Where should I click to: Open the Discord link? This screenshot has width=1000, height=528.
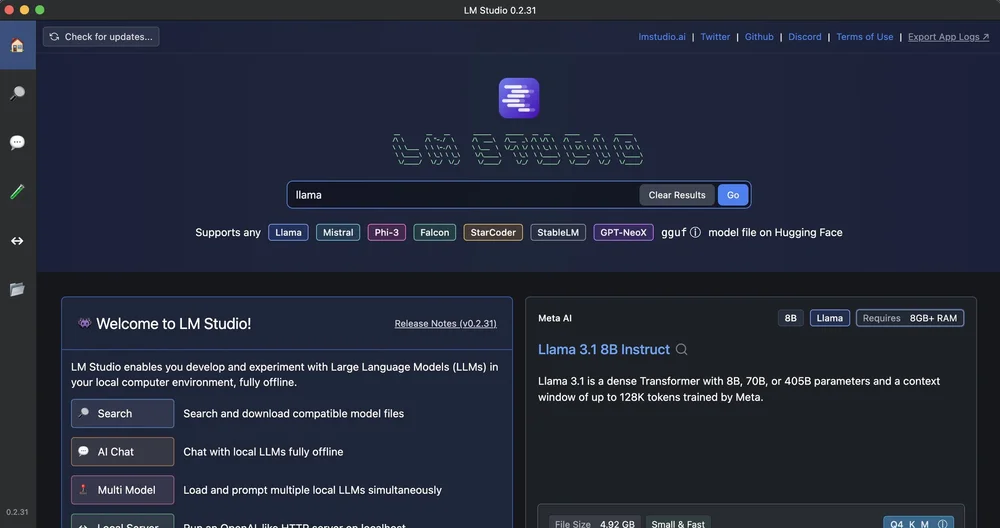pos(805,37)
